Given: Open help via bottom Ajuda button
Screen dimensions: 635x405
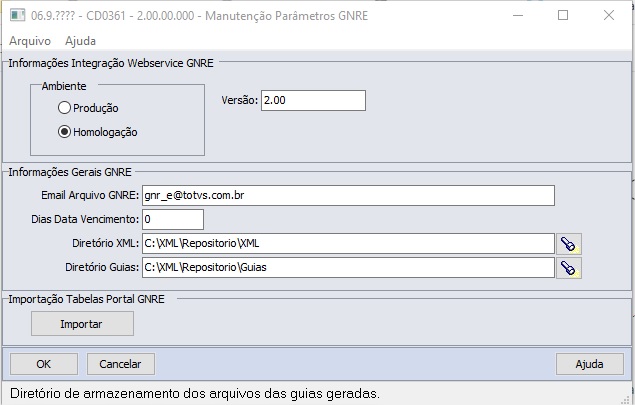Looking at the screenshot, I should coord(590,364).
